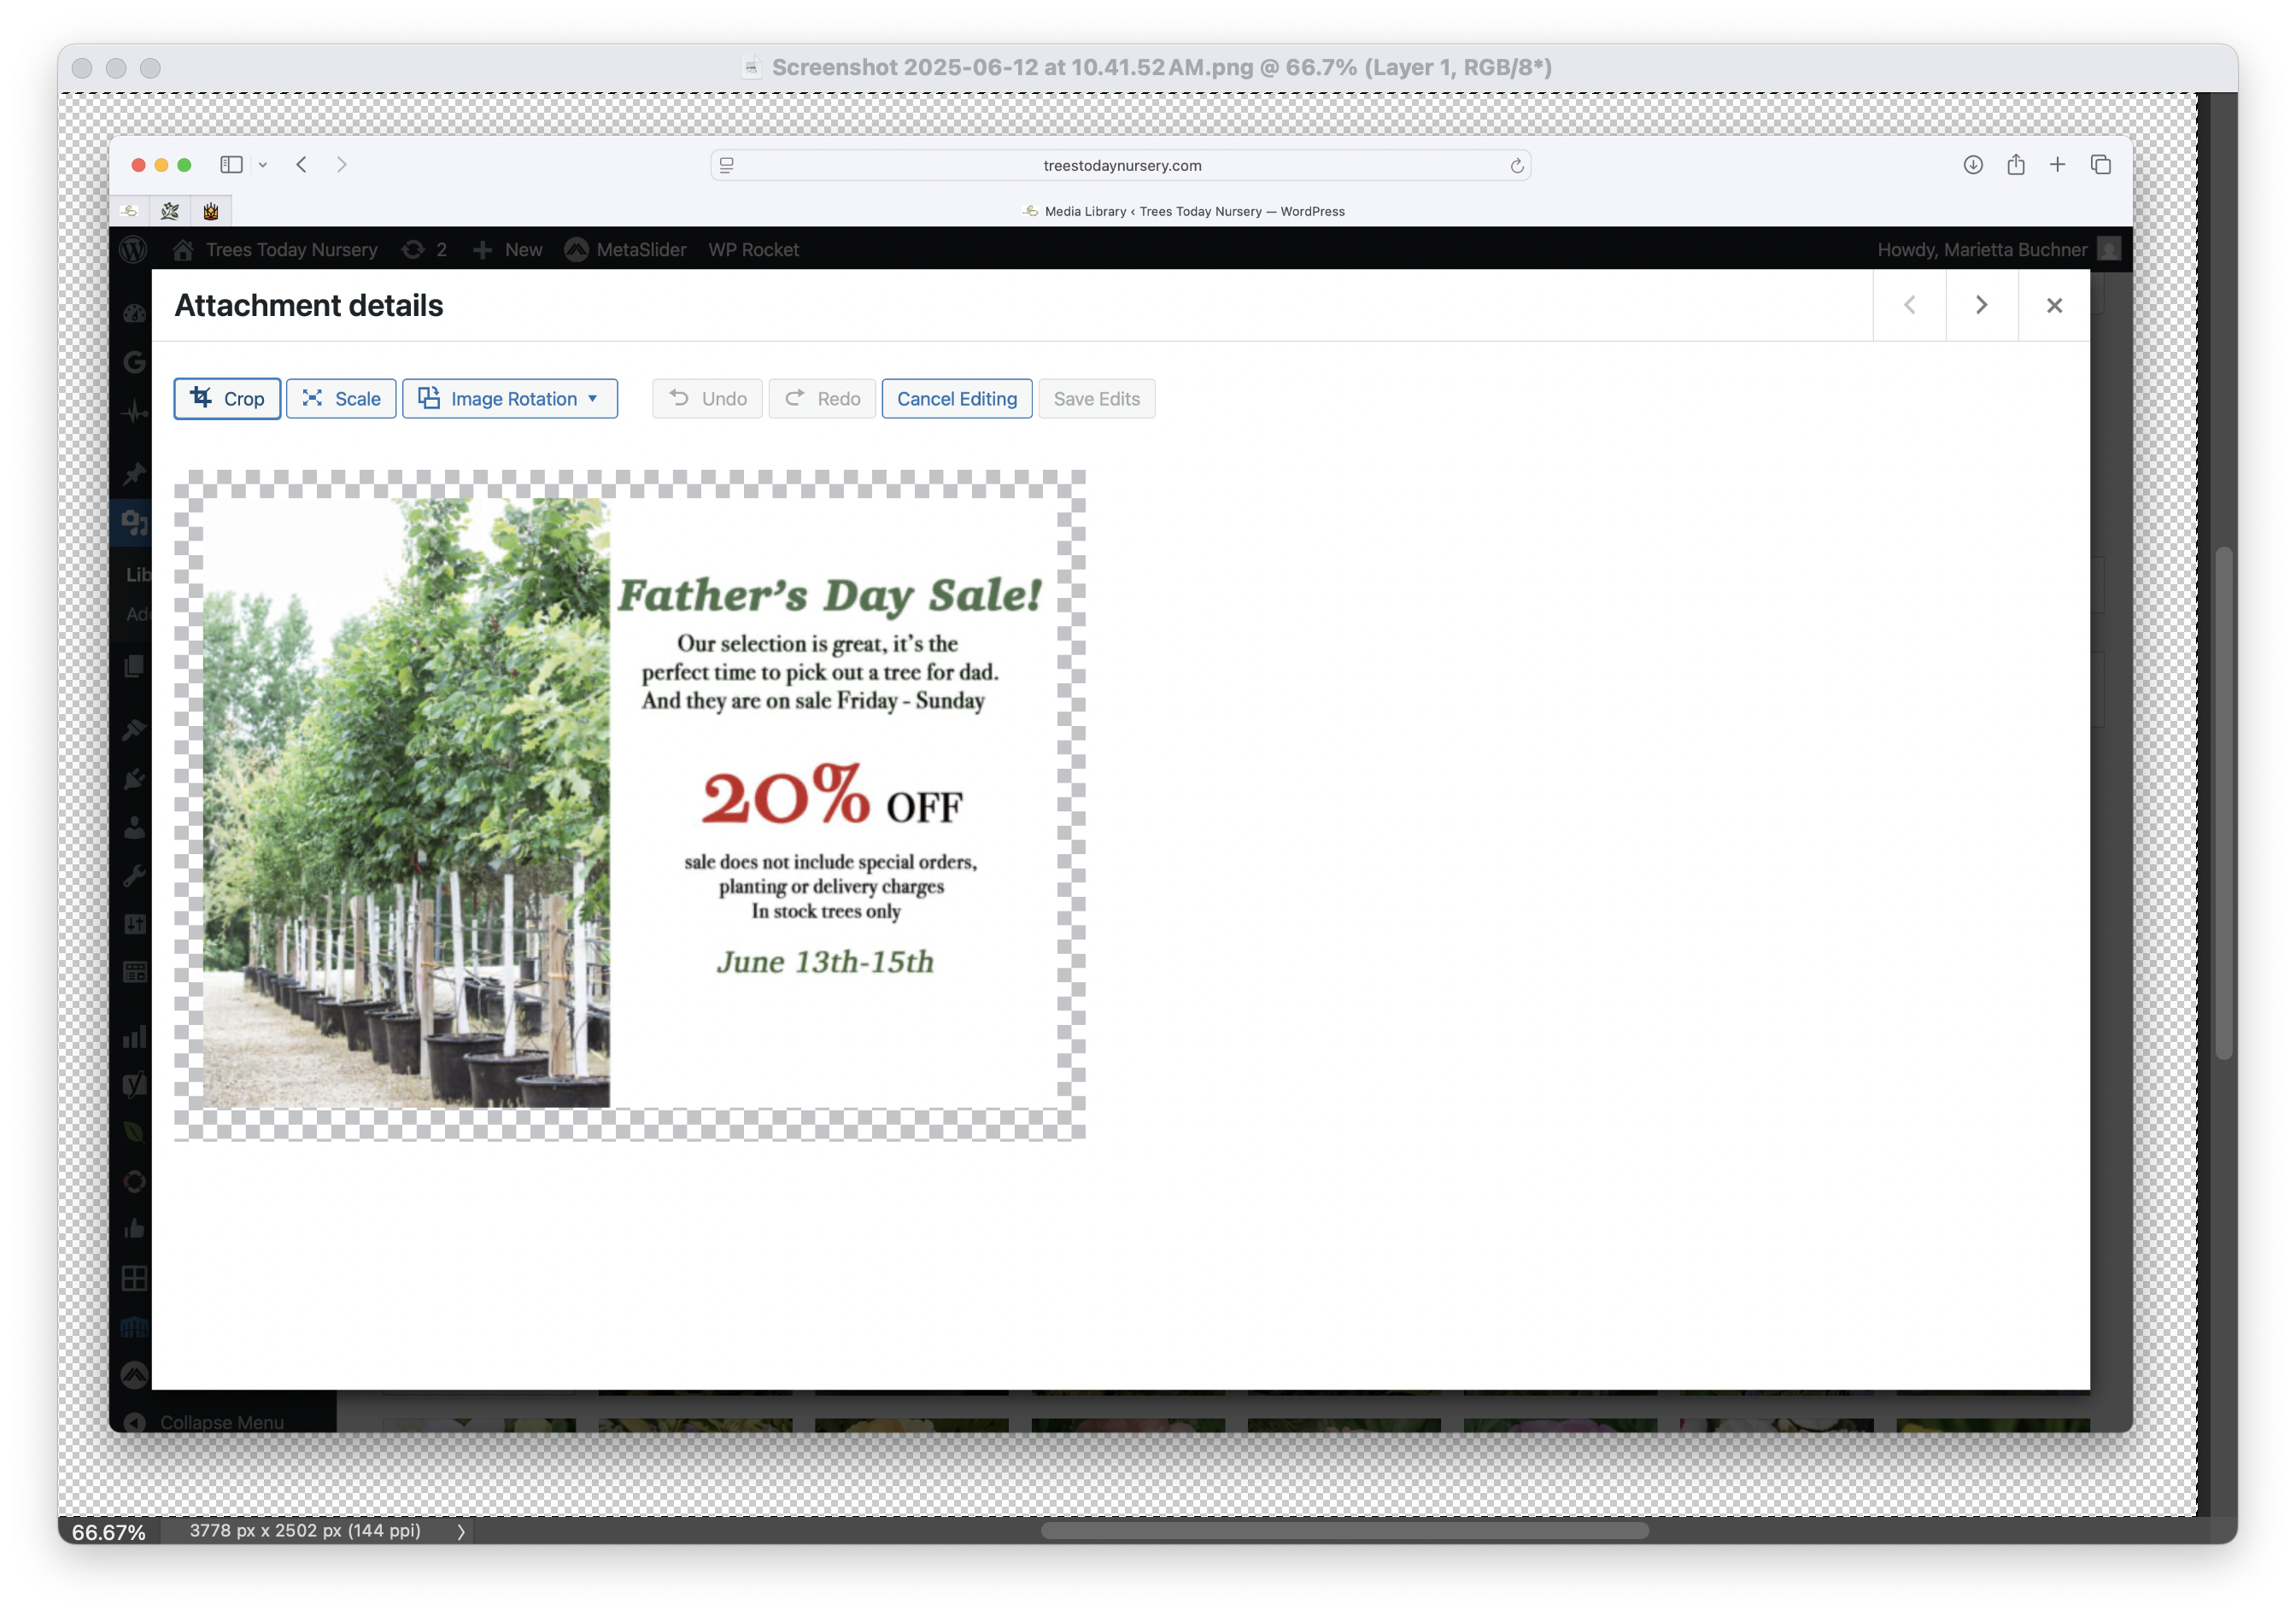The width and height of the screenshot is (2296, 1616).
Task: Open Trees Today Nursery site link
Action: (275, 249)
